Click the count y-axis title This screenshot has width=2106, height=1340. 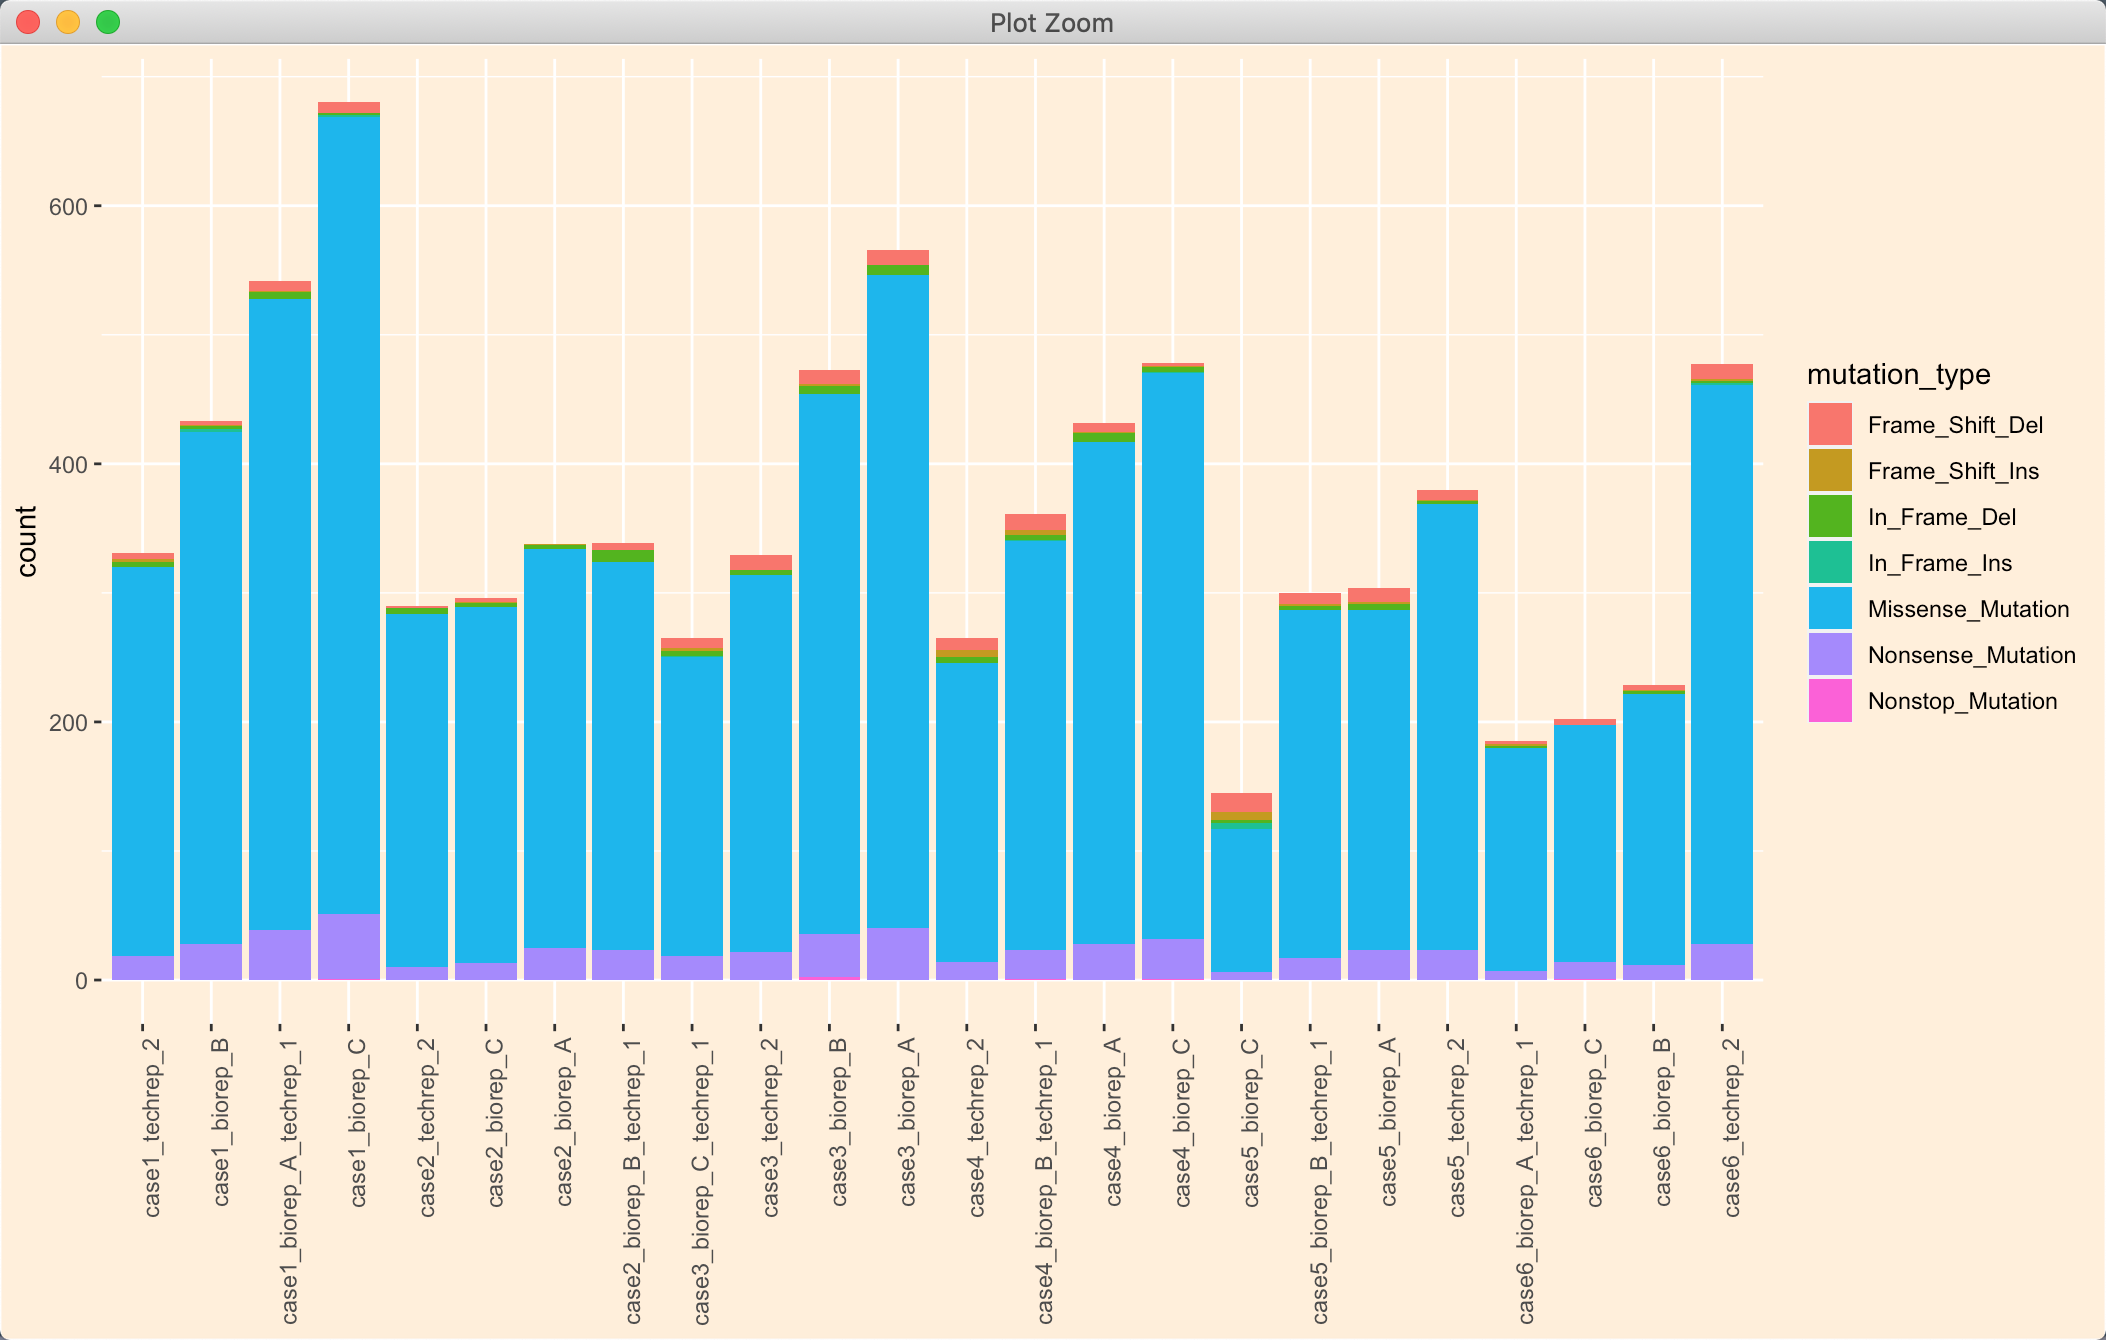27,541
